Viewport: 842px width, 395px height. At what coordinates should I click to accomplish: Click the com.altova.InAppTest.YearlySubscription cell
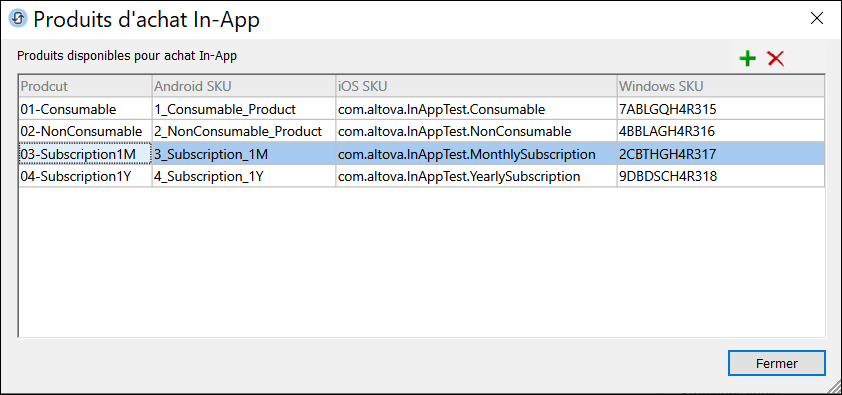coord(476,177)
